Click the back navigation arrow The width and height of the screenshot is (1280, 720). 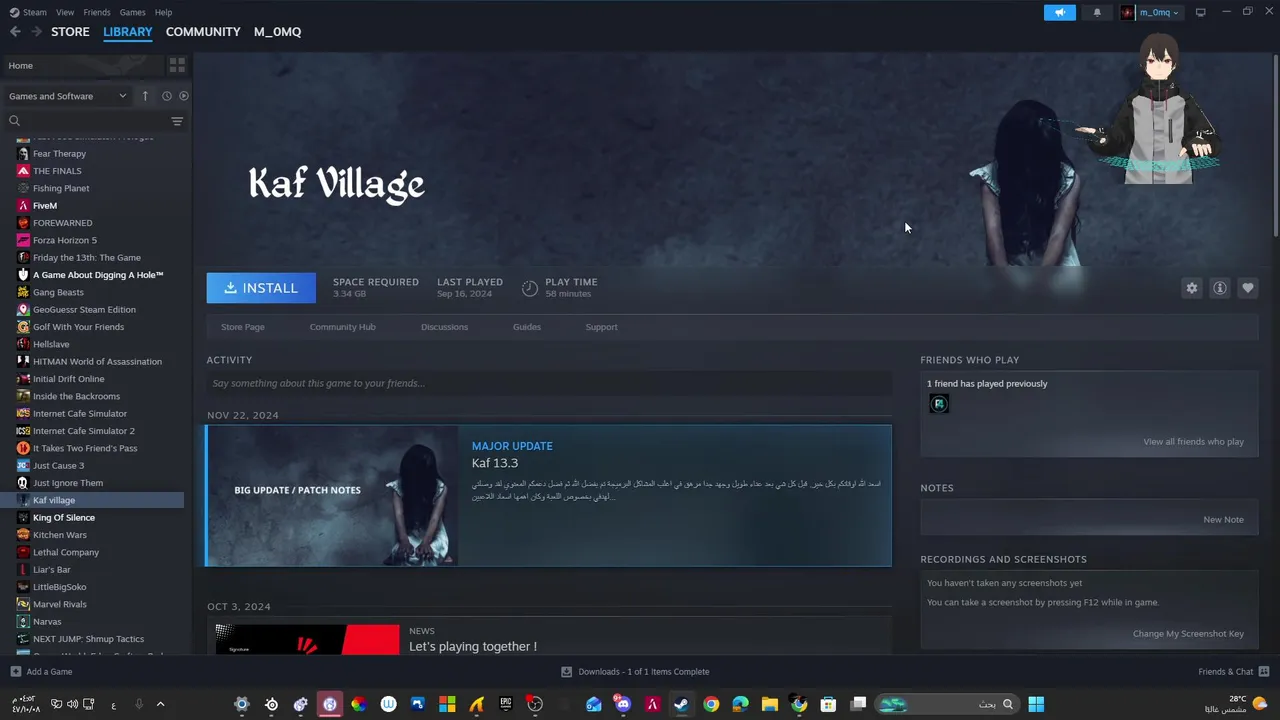click(x=15, y=32)
